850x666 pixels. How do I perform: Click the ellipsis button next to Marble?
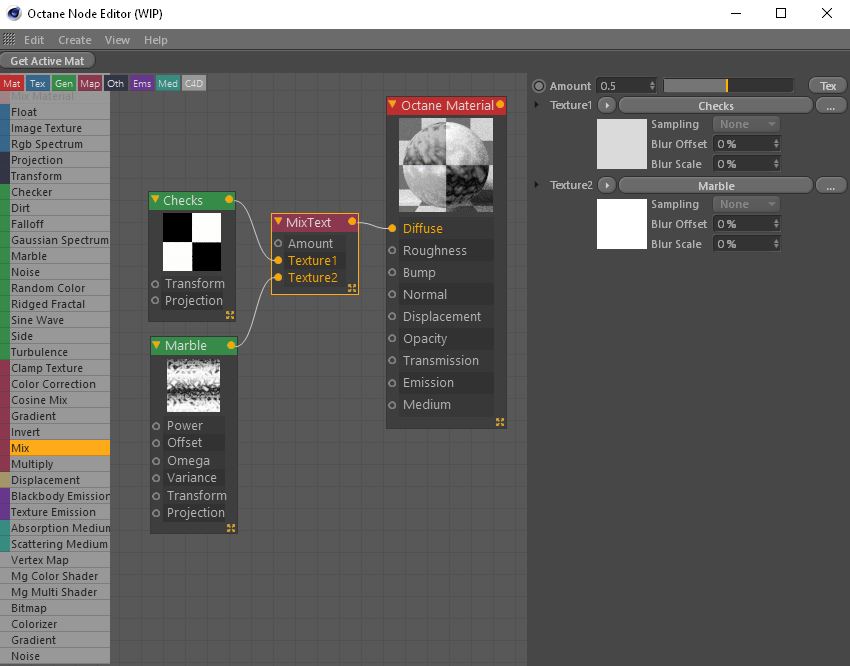(830, 185)
